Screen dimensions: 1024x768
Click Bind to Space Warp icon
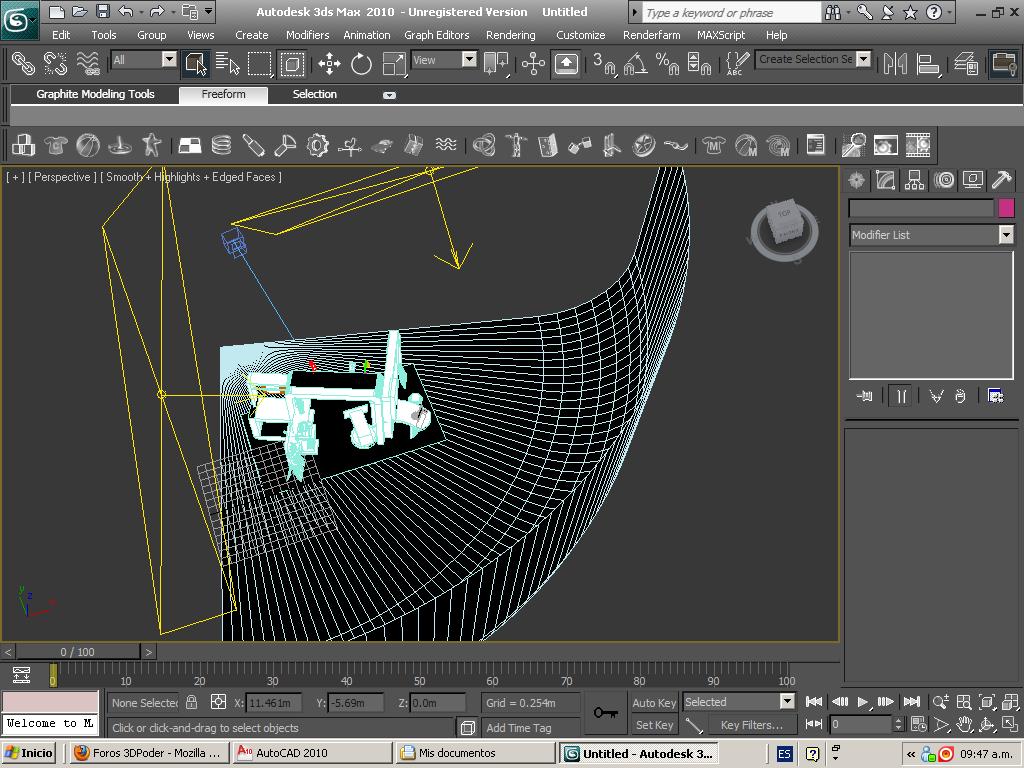[x=88, y=63]
